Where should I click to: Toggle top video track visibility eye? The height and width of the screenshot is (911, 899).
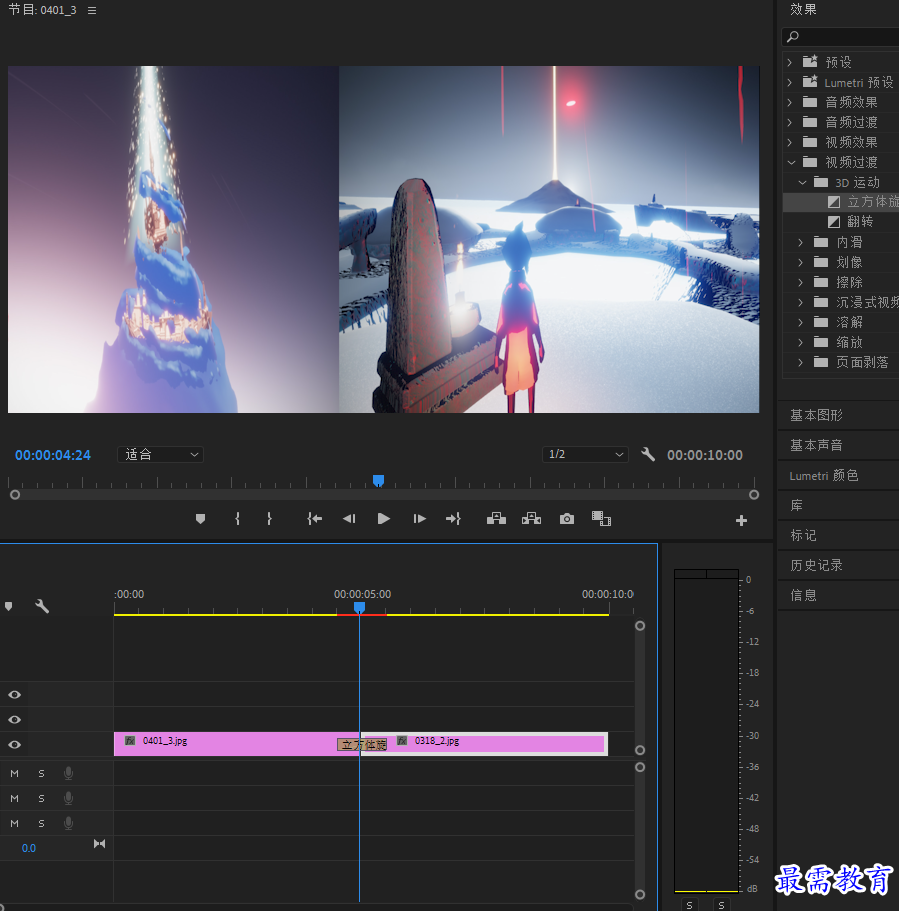[15, 694]
